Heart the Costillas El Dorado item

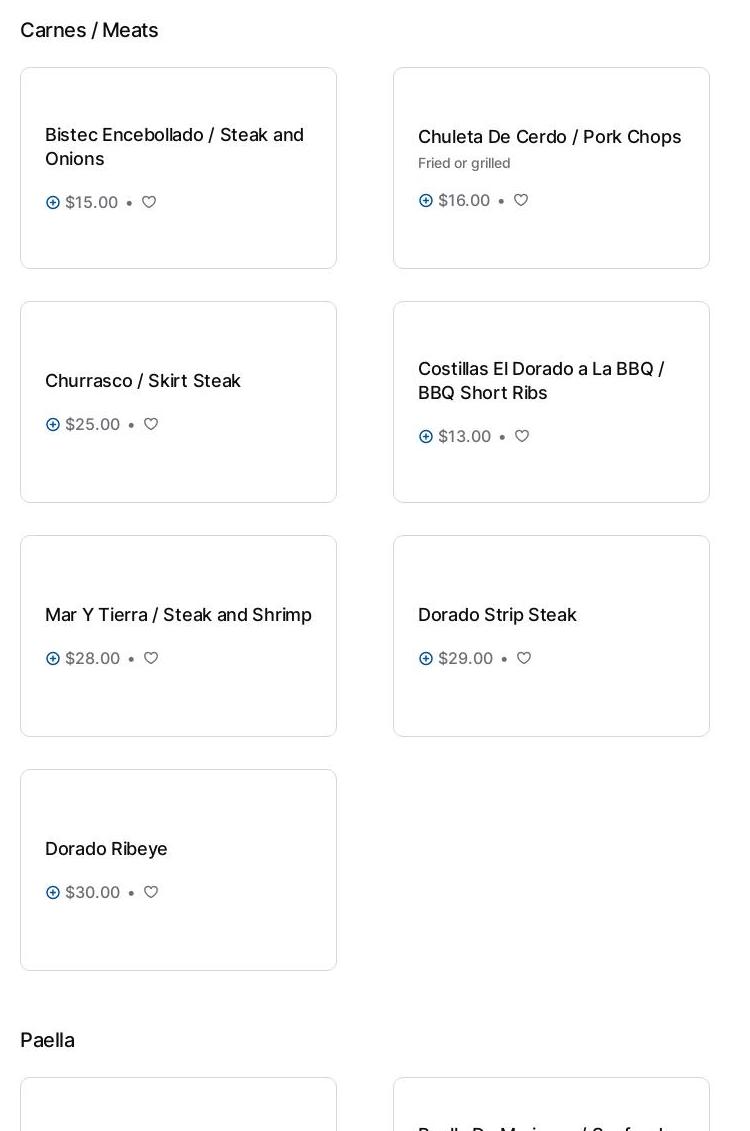[522, 436]
